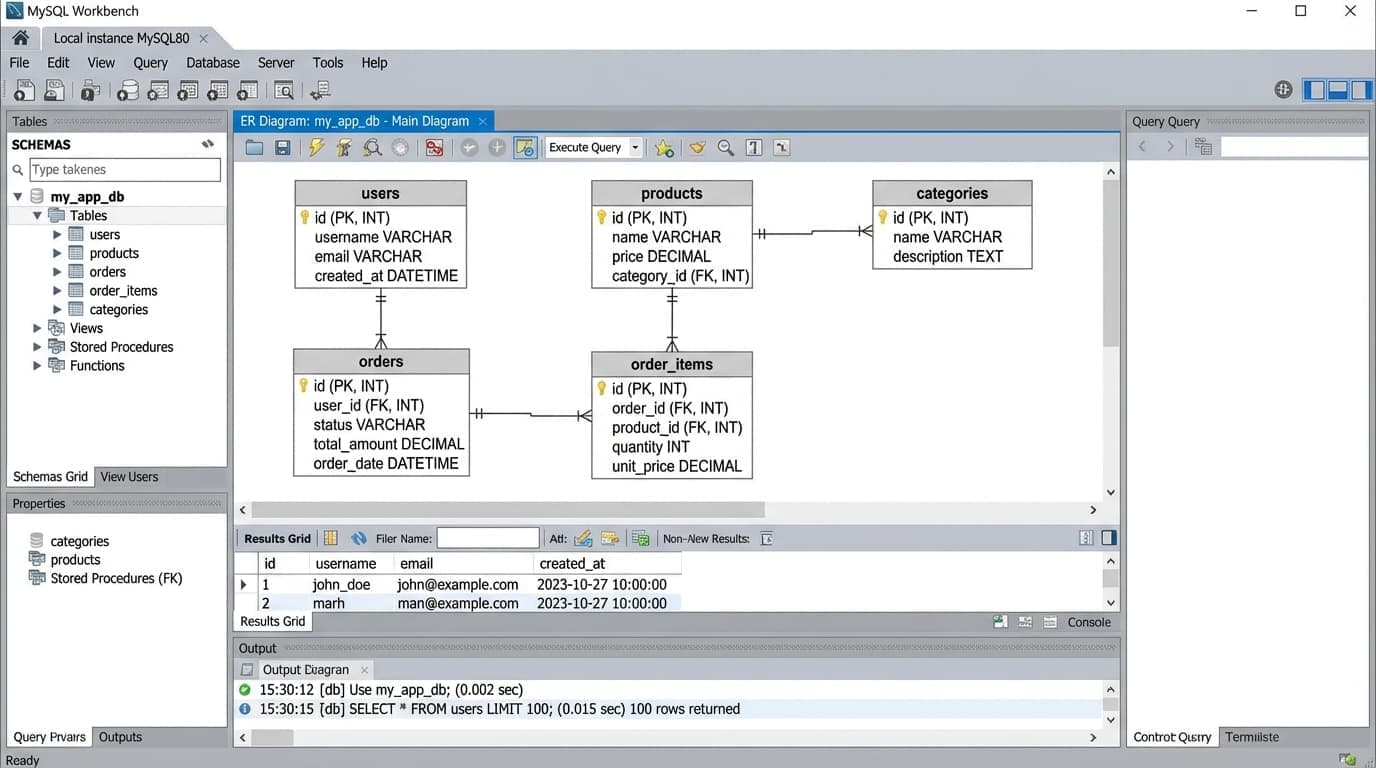Open the Console panel in results area

1088,622
